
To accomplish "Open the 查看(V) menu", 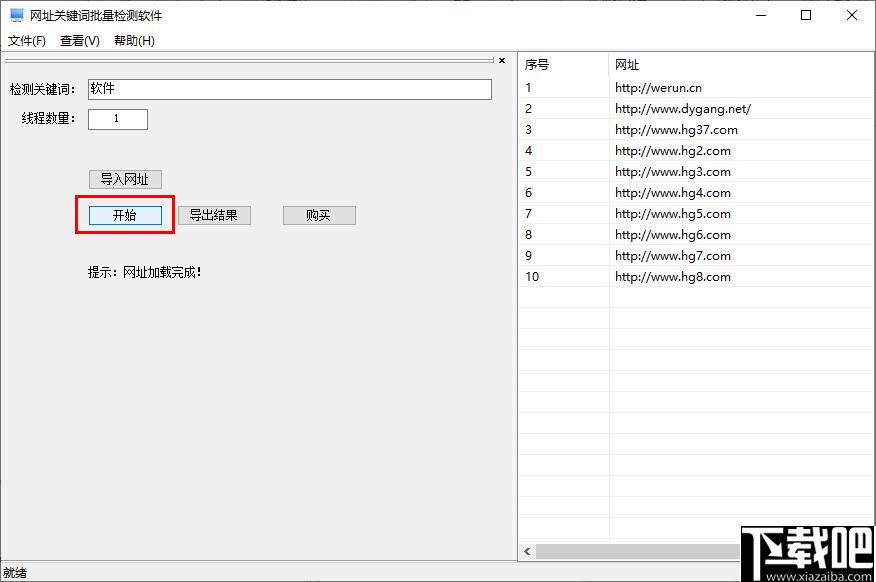I will point(80,41).
